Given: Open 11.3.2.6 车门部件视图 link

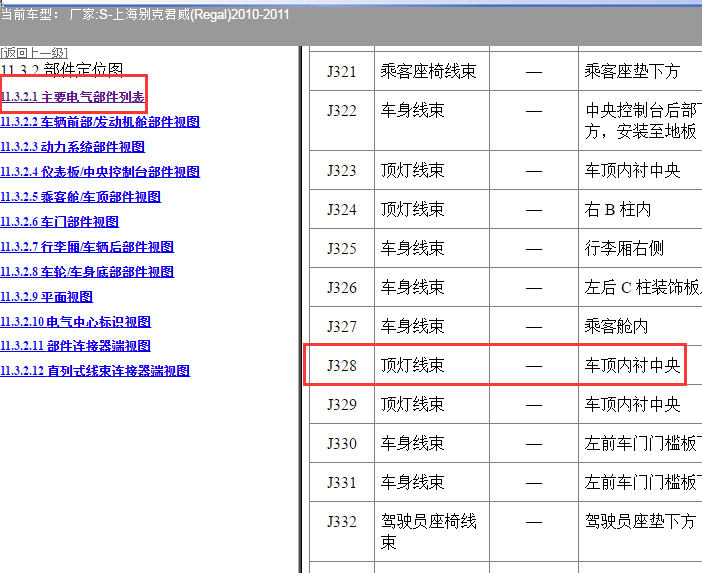Looking at the screenshot, I should click(60, 222).
